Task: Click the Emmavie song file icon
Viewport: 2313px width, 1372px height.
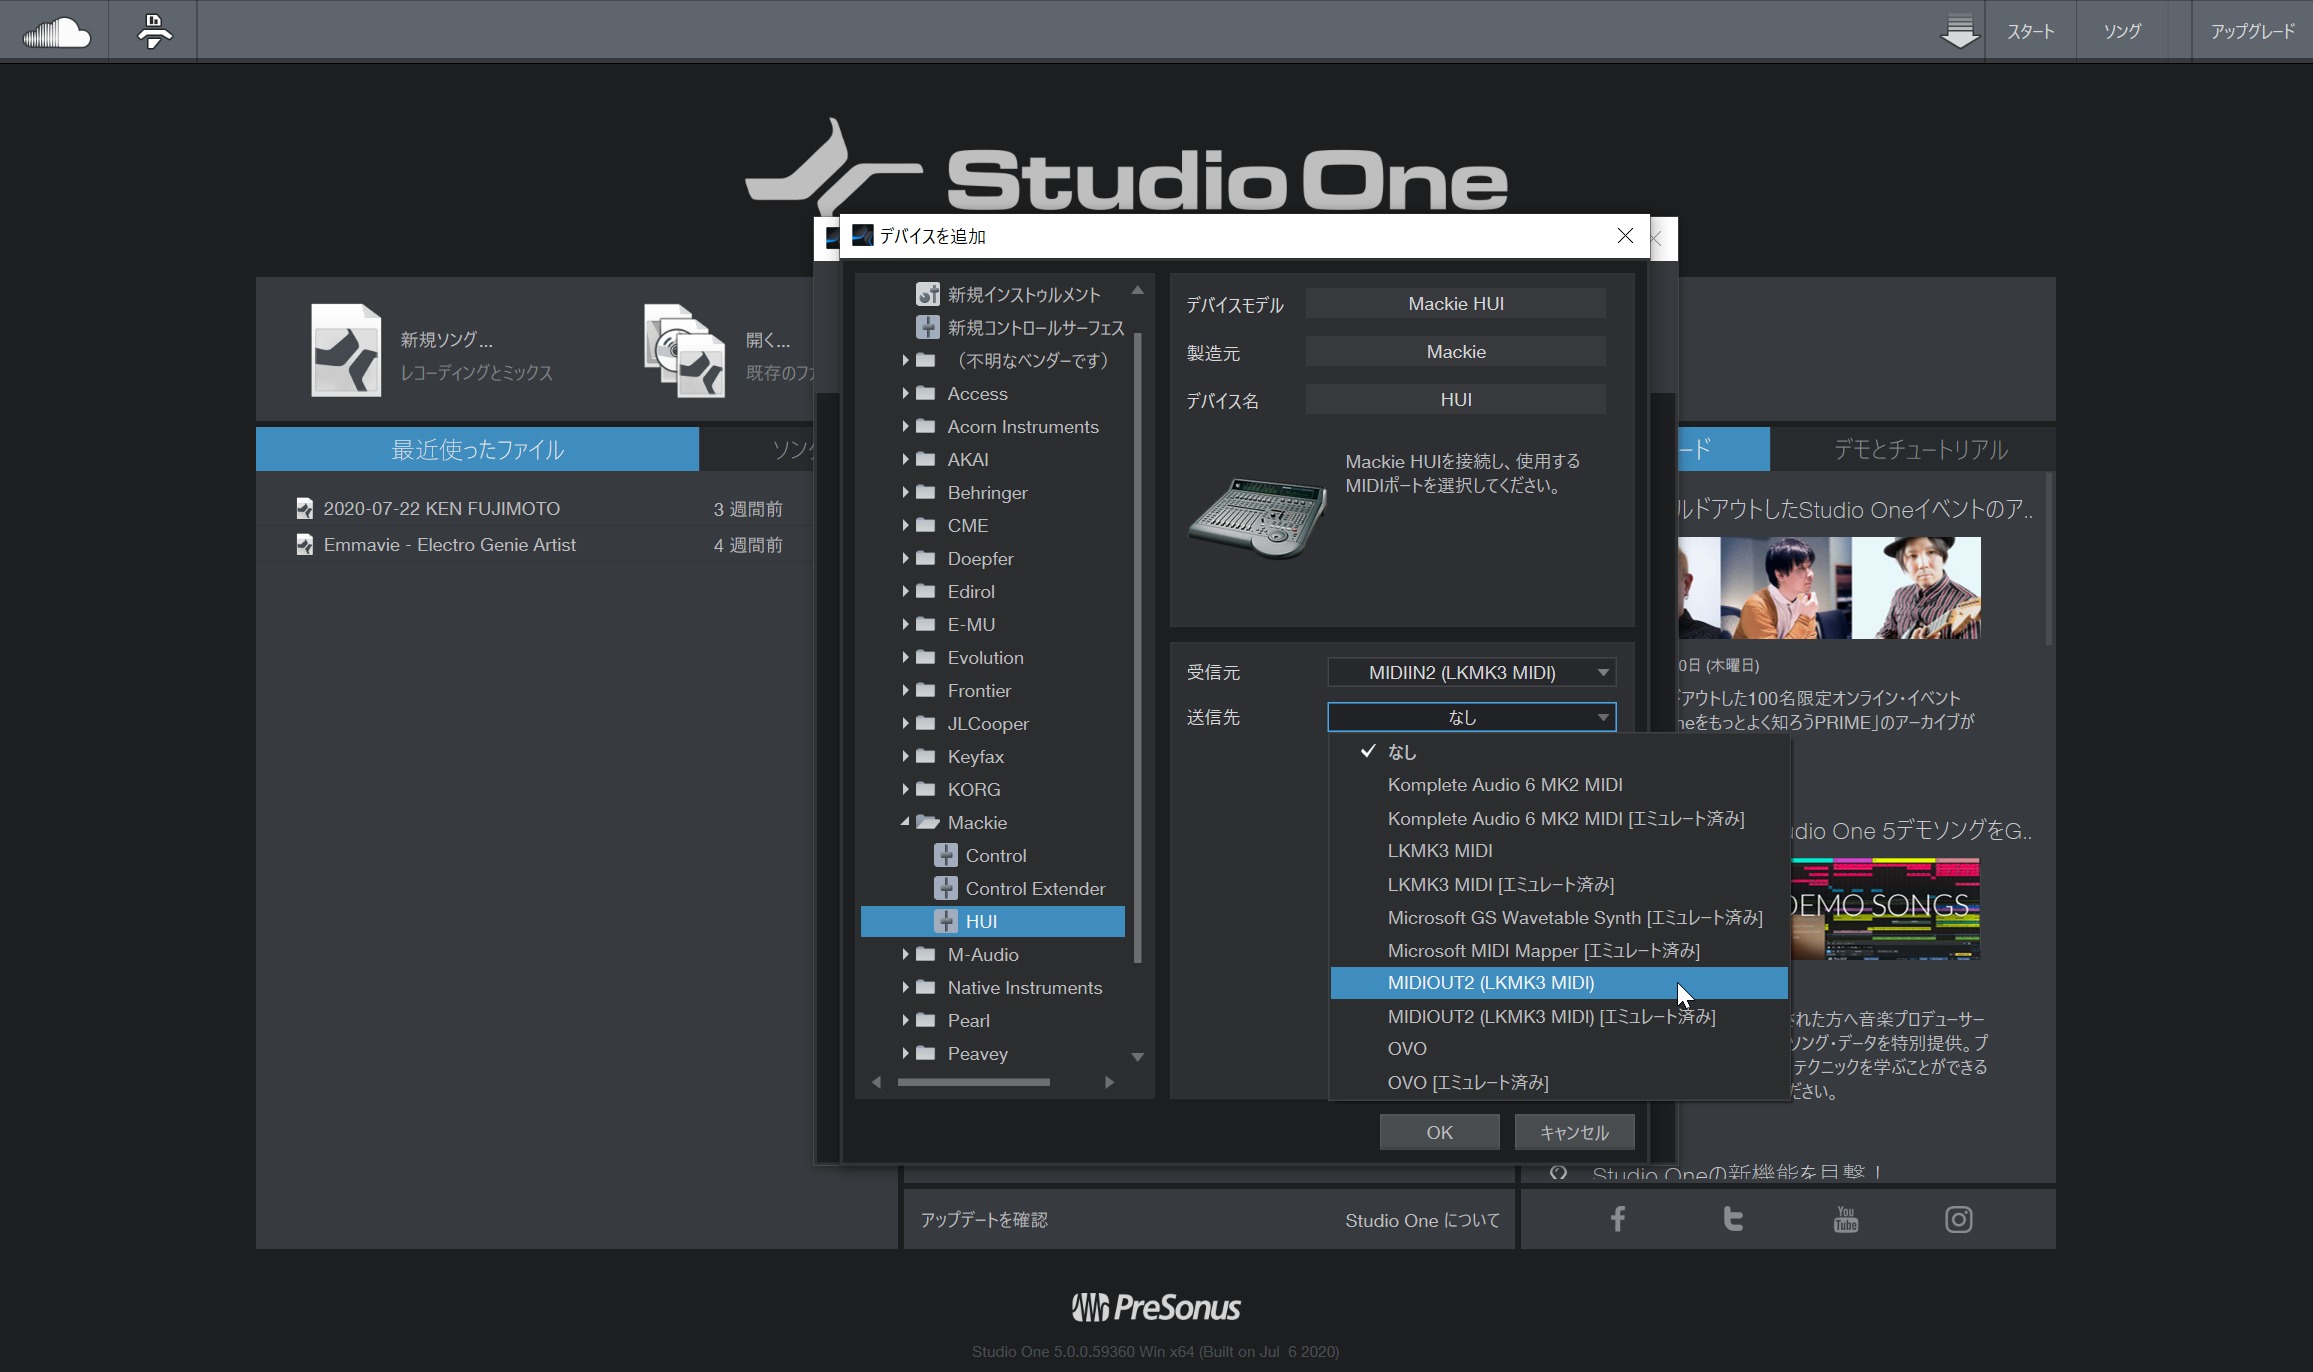Action: (305, 544)
